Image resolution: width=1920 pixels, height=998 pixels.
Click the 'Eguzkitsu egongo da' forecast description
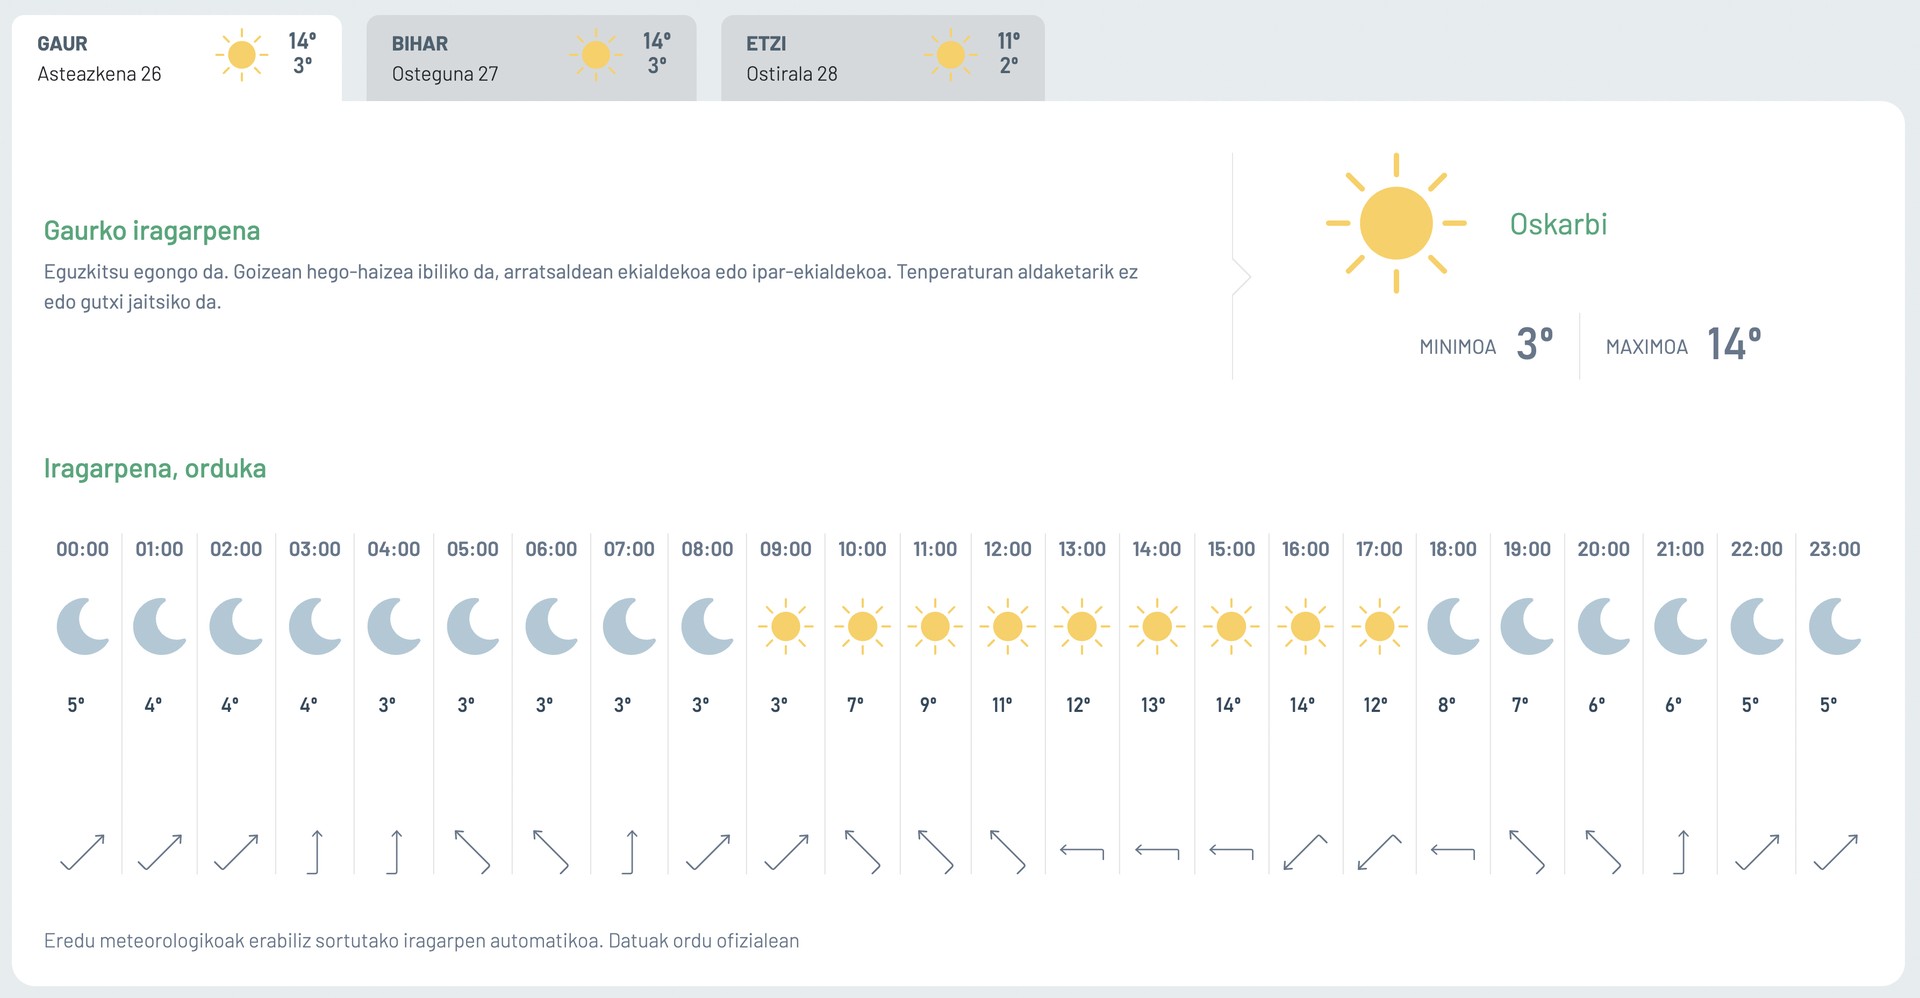coord(591,287)
